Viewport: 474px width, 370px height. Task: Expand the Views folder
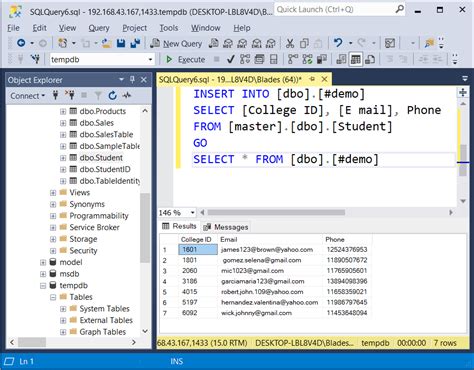53,193
